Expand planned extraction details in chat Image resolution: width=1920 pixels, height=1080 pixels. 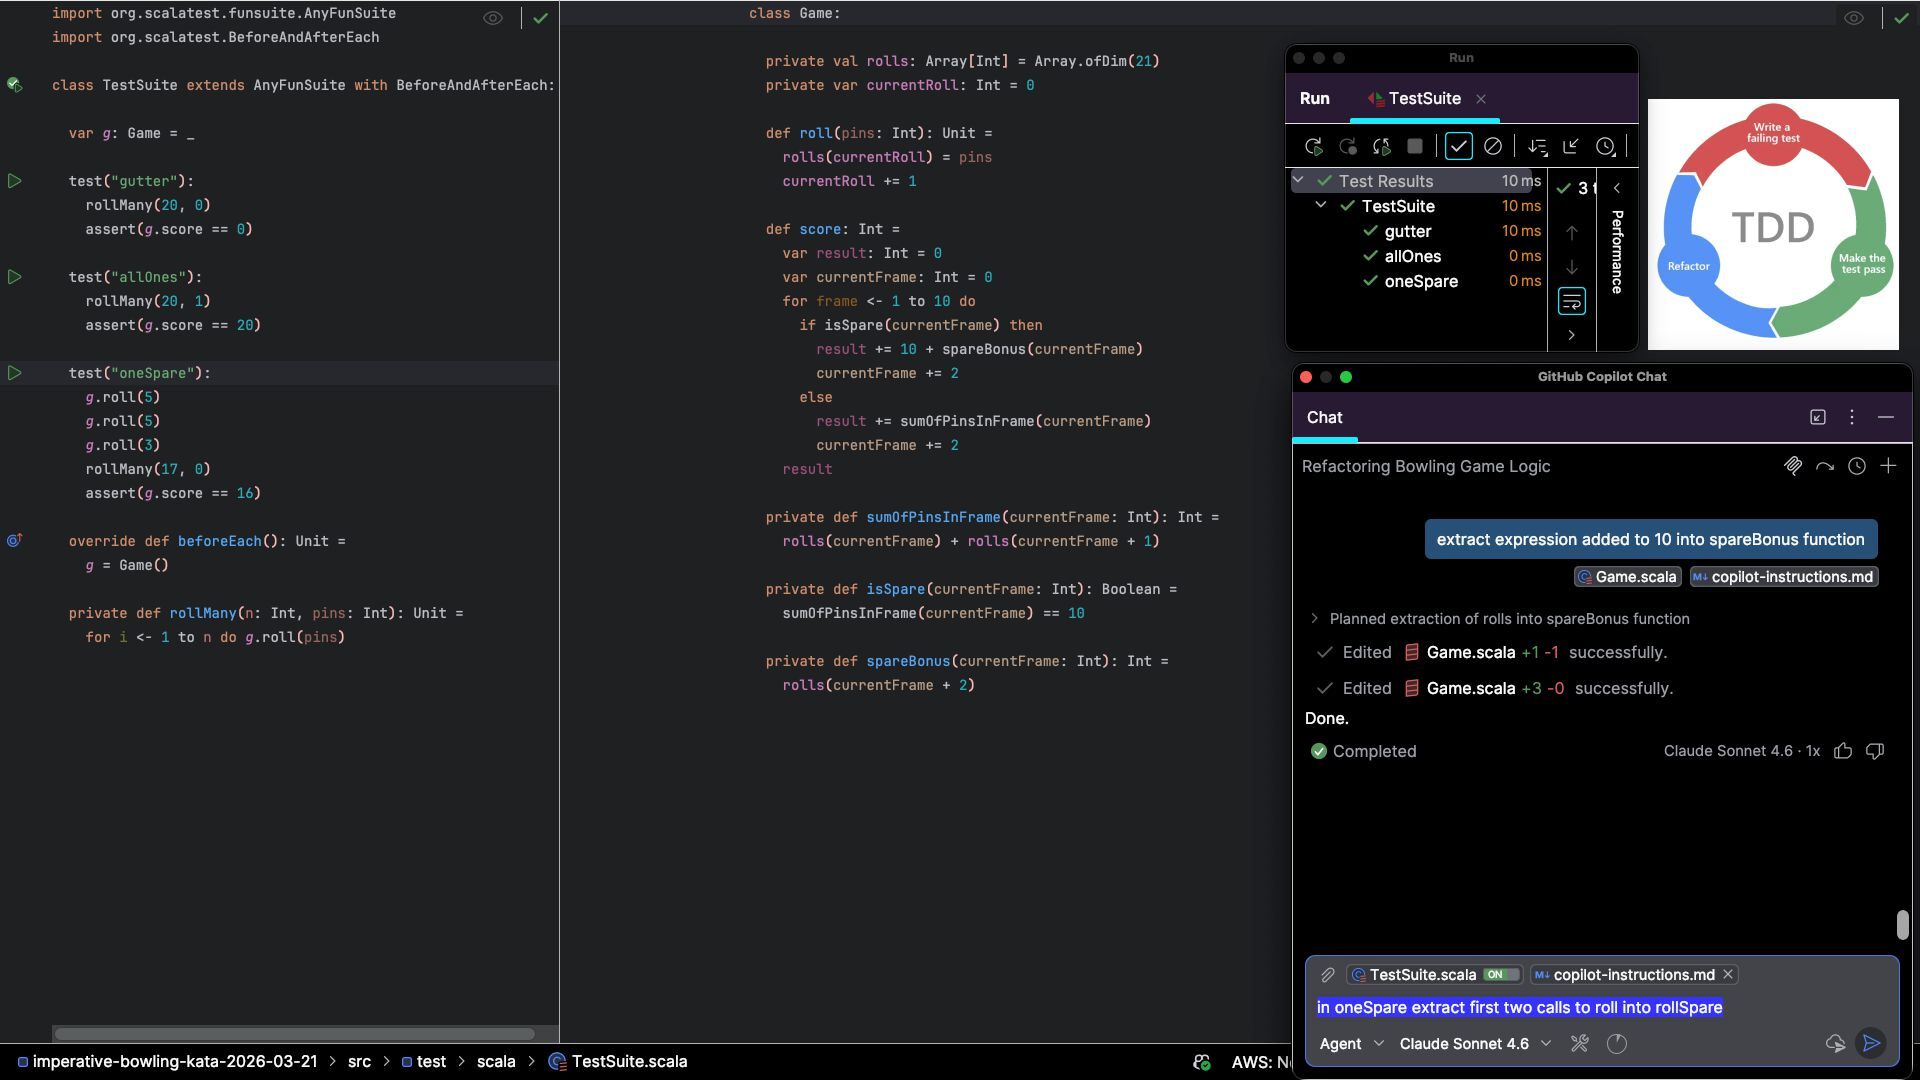(x=1314, y=619)
